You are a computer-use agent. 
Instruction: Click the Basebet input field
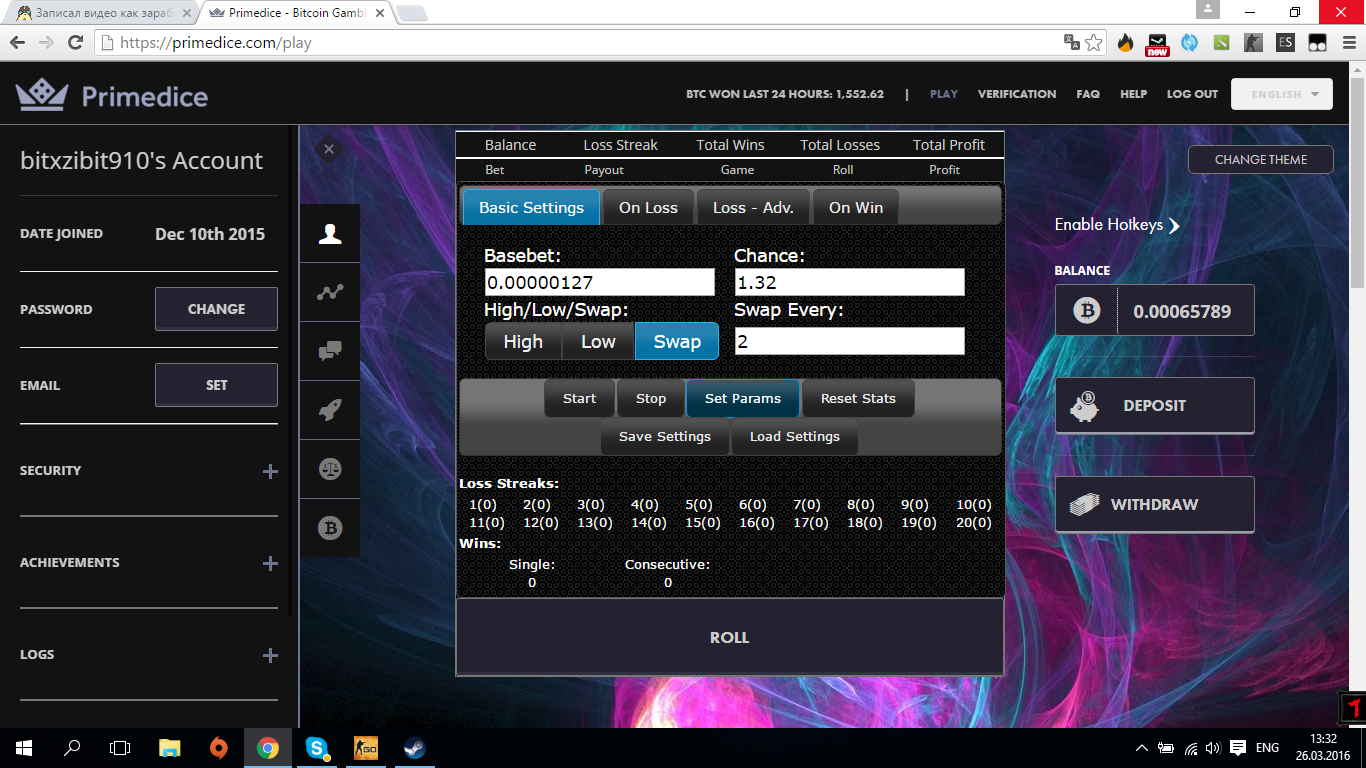tap(600, 282)
